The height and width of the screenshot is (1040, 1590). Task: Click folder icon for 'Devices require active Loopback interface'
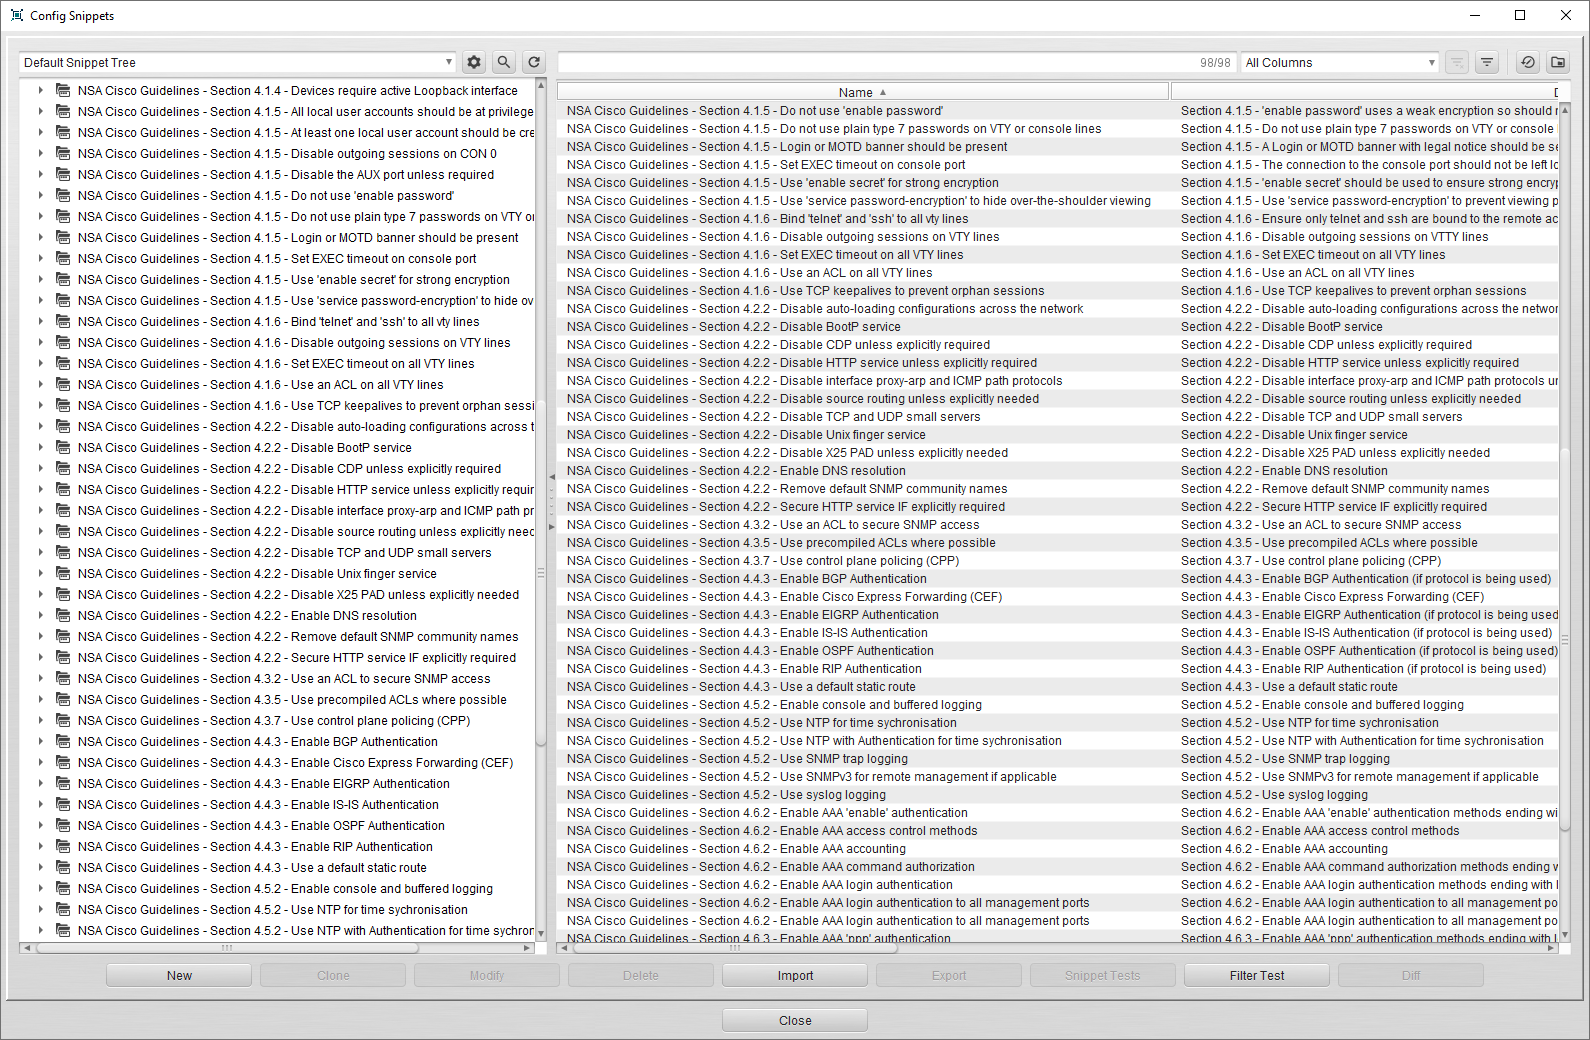(63, 90)
